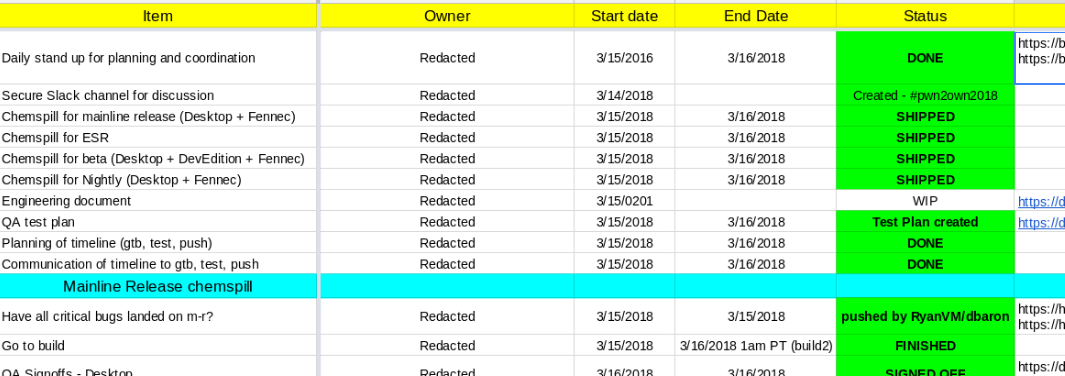Image resolution: width=1065 pixels, height=376 pixels.
Task: Click the 3/15/0201 start date cell
Action: click(x=624, y=201)
